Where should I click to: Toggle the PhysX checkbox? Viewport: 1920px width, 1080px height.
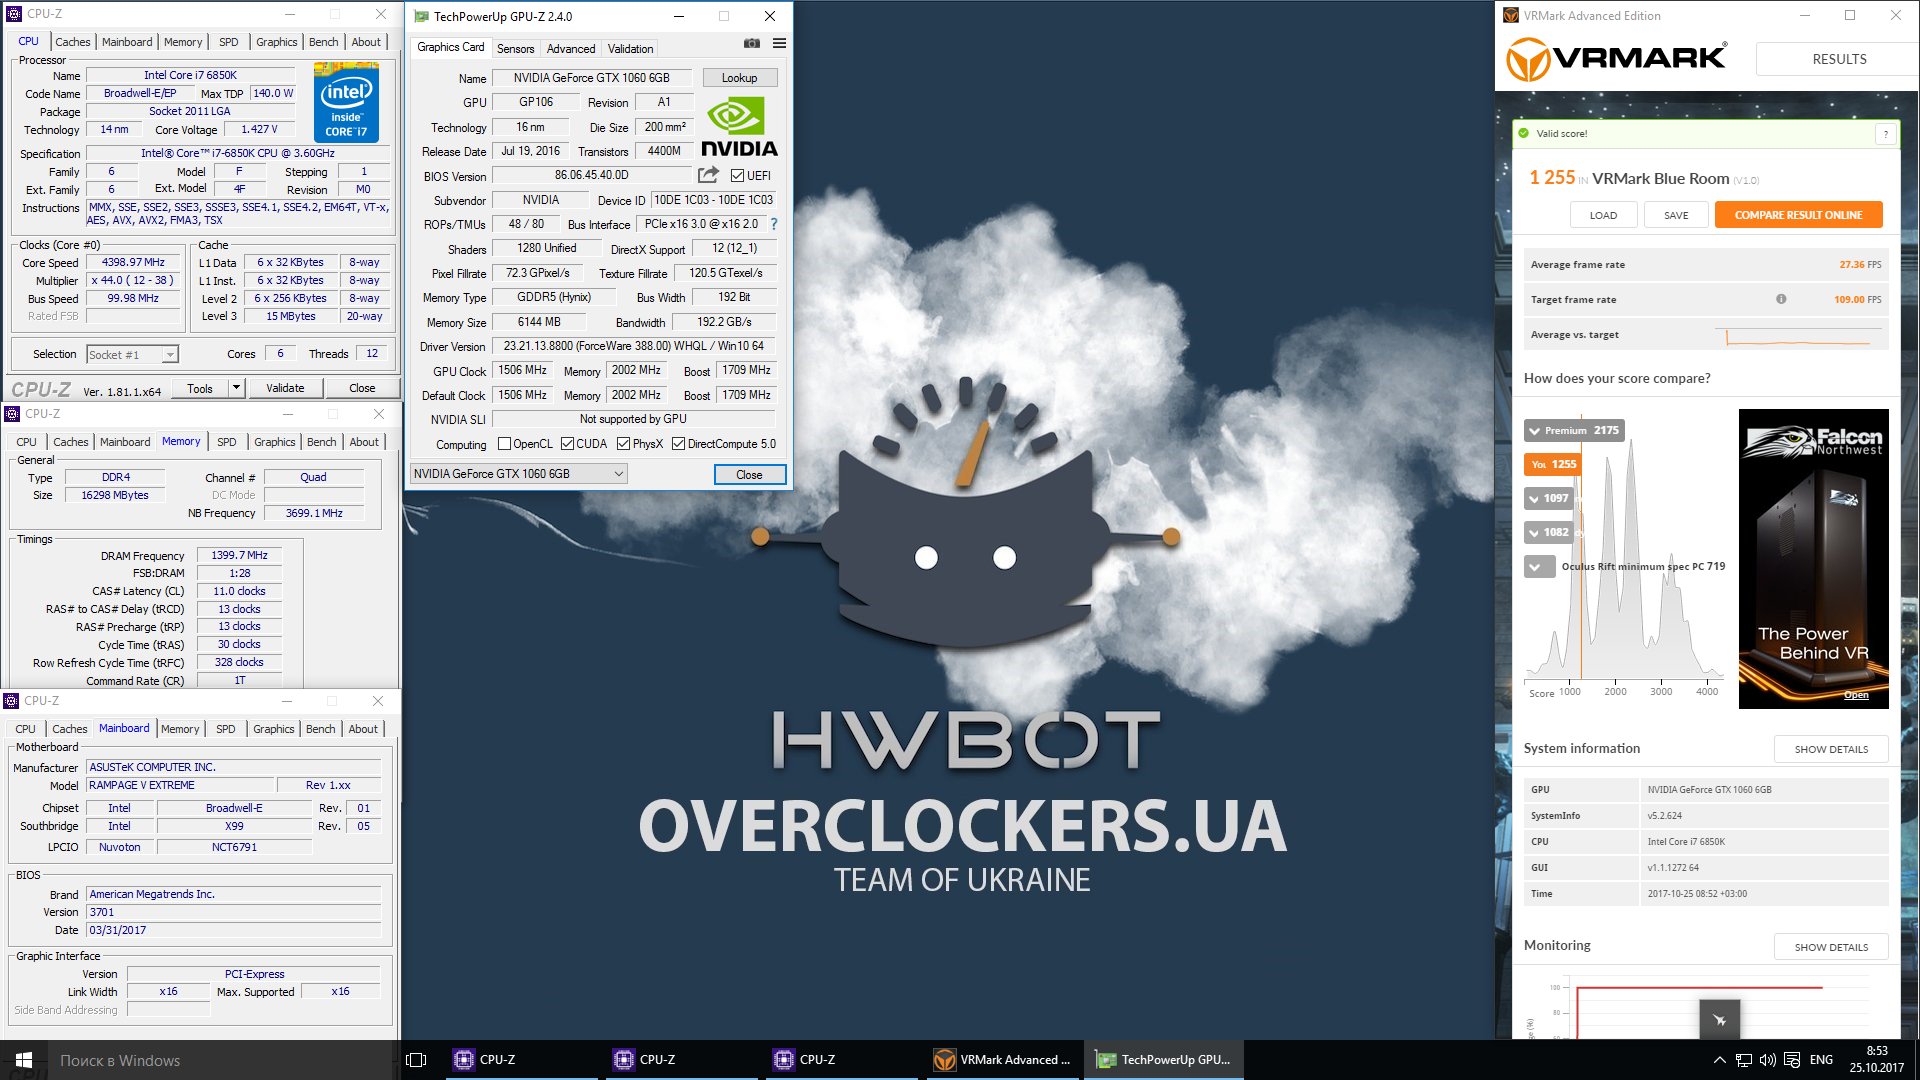[623, 444]
